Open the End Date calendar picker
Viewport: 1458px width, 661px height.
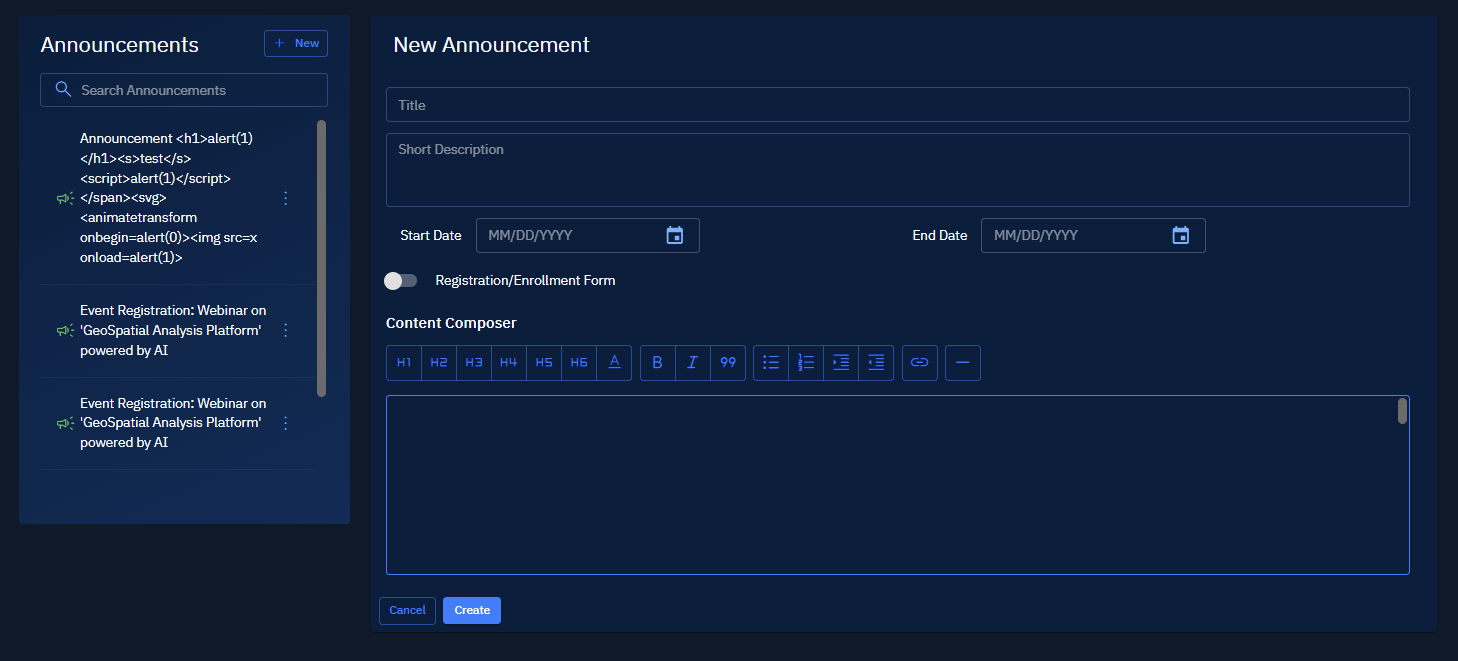point(1180,235)
